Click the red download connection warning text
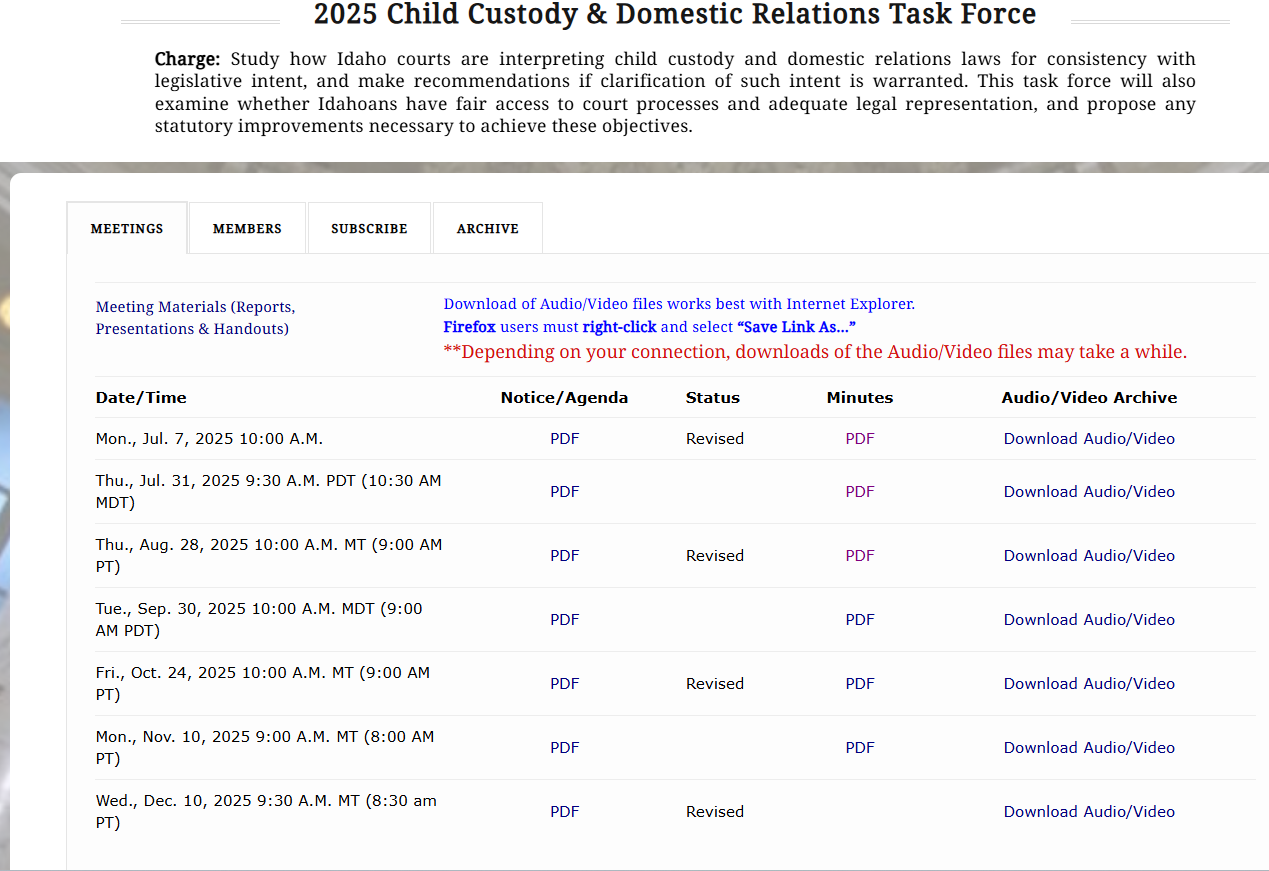The width and height of the screenshot is (1269, 871). [815, 352]
